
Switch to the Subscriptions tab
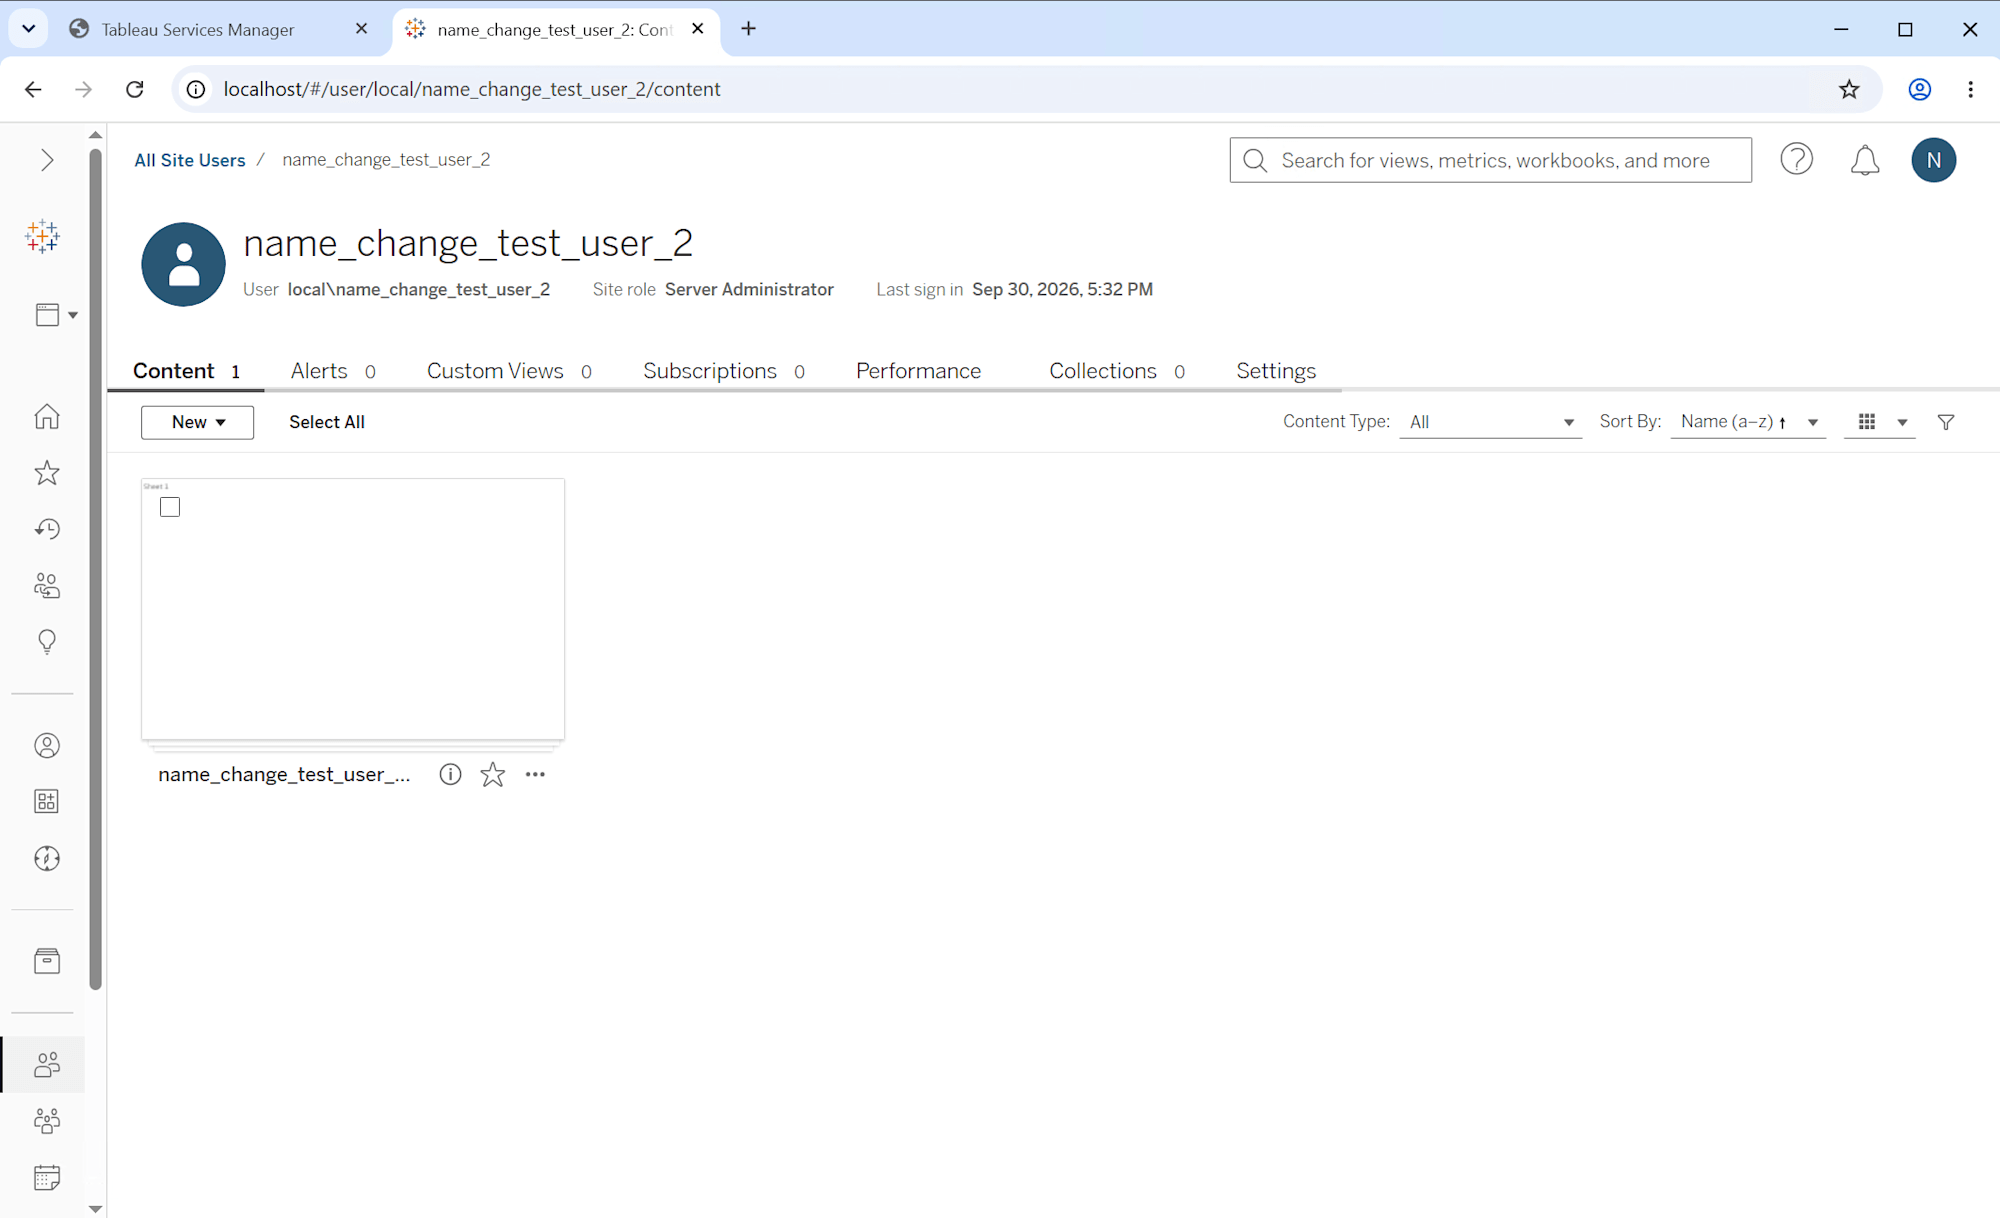(x=724, y=371)
